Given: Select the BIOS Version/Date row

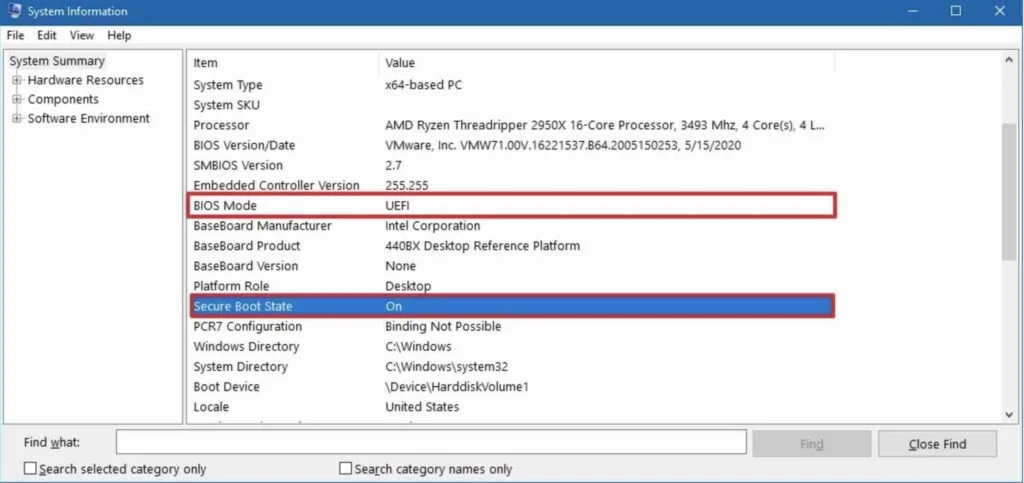Looking at the screenshot, I should click(x=513, y=146).
